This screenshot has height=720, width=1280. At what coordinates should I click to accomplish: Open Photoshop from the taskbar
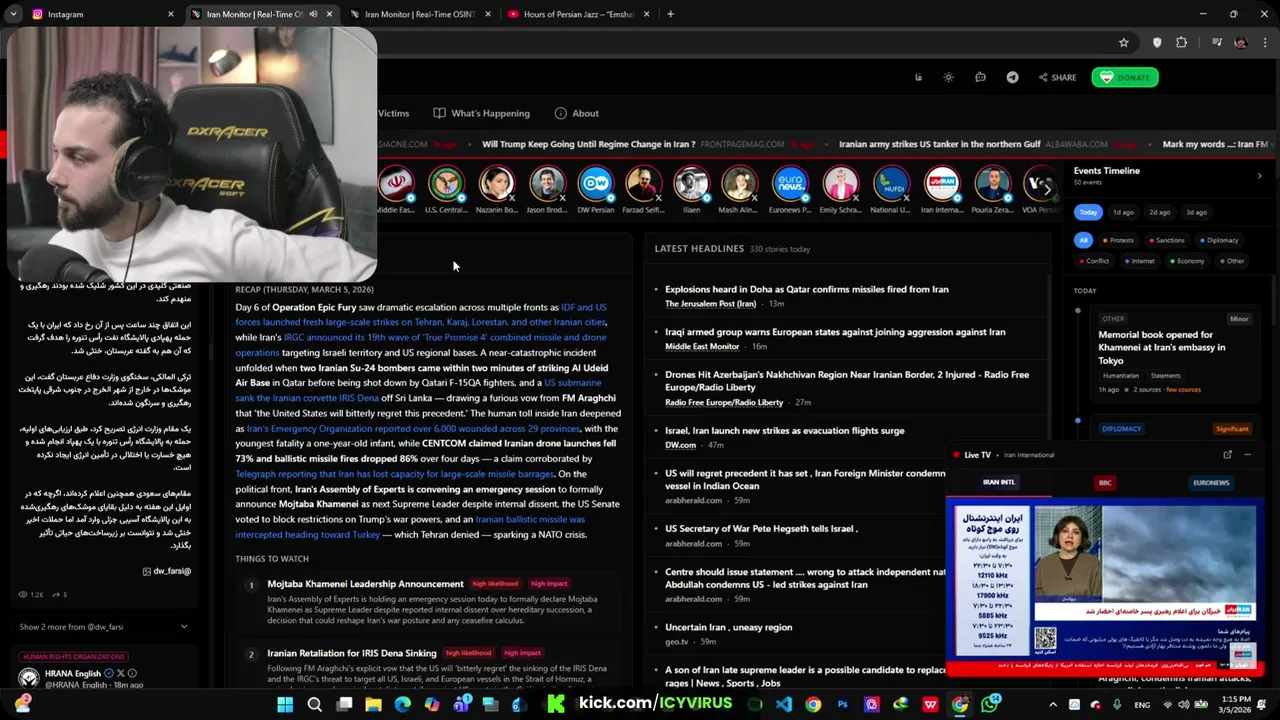(x=843, y=704)
